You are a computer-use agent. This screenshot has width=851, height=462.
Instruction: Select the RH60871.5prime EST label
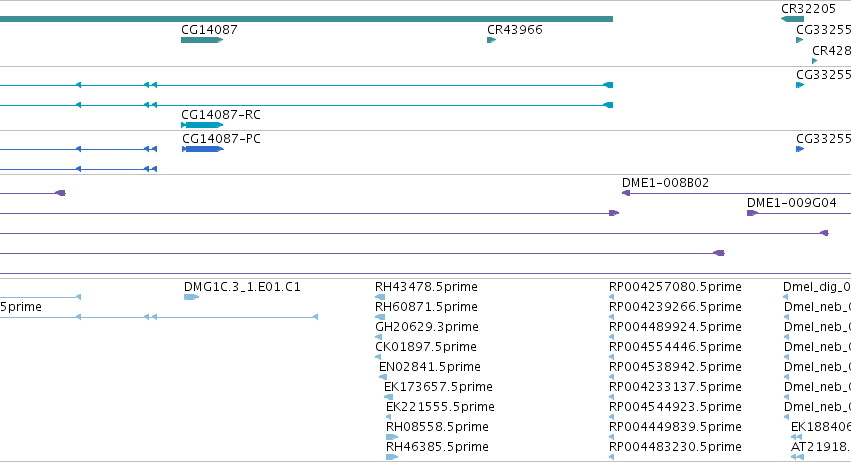[426, 307]
